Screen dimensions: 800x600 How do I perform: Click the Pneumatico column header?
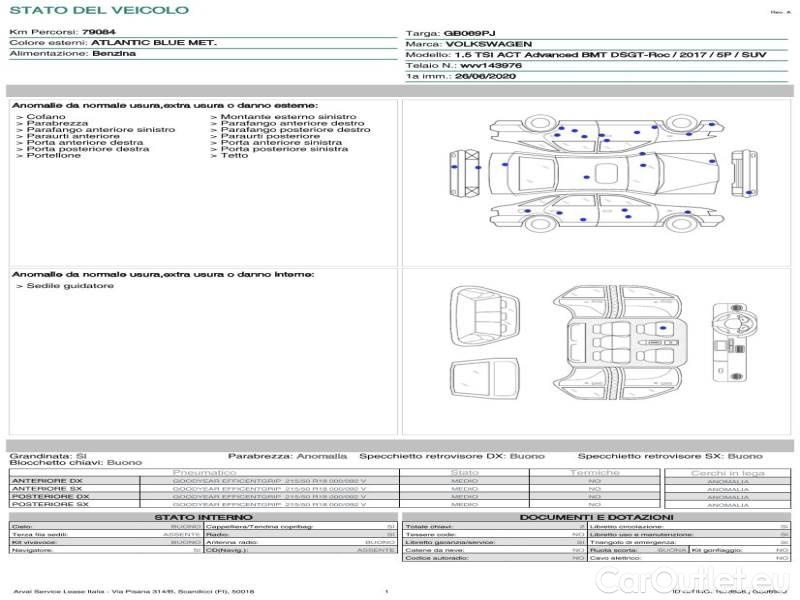(x=205, y=472)
